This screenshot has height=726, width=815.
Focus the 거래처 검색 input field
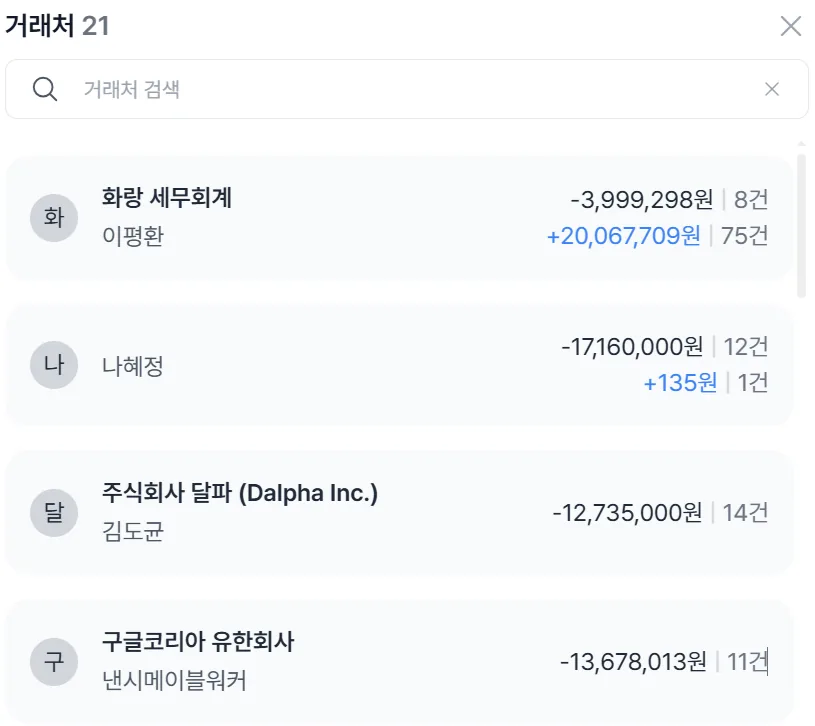coord(406,89)
